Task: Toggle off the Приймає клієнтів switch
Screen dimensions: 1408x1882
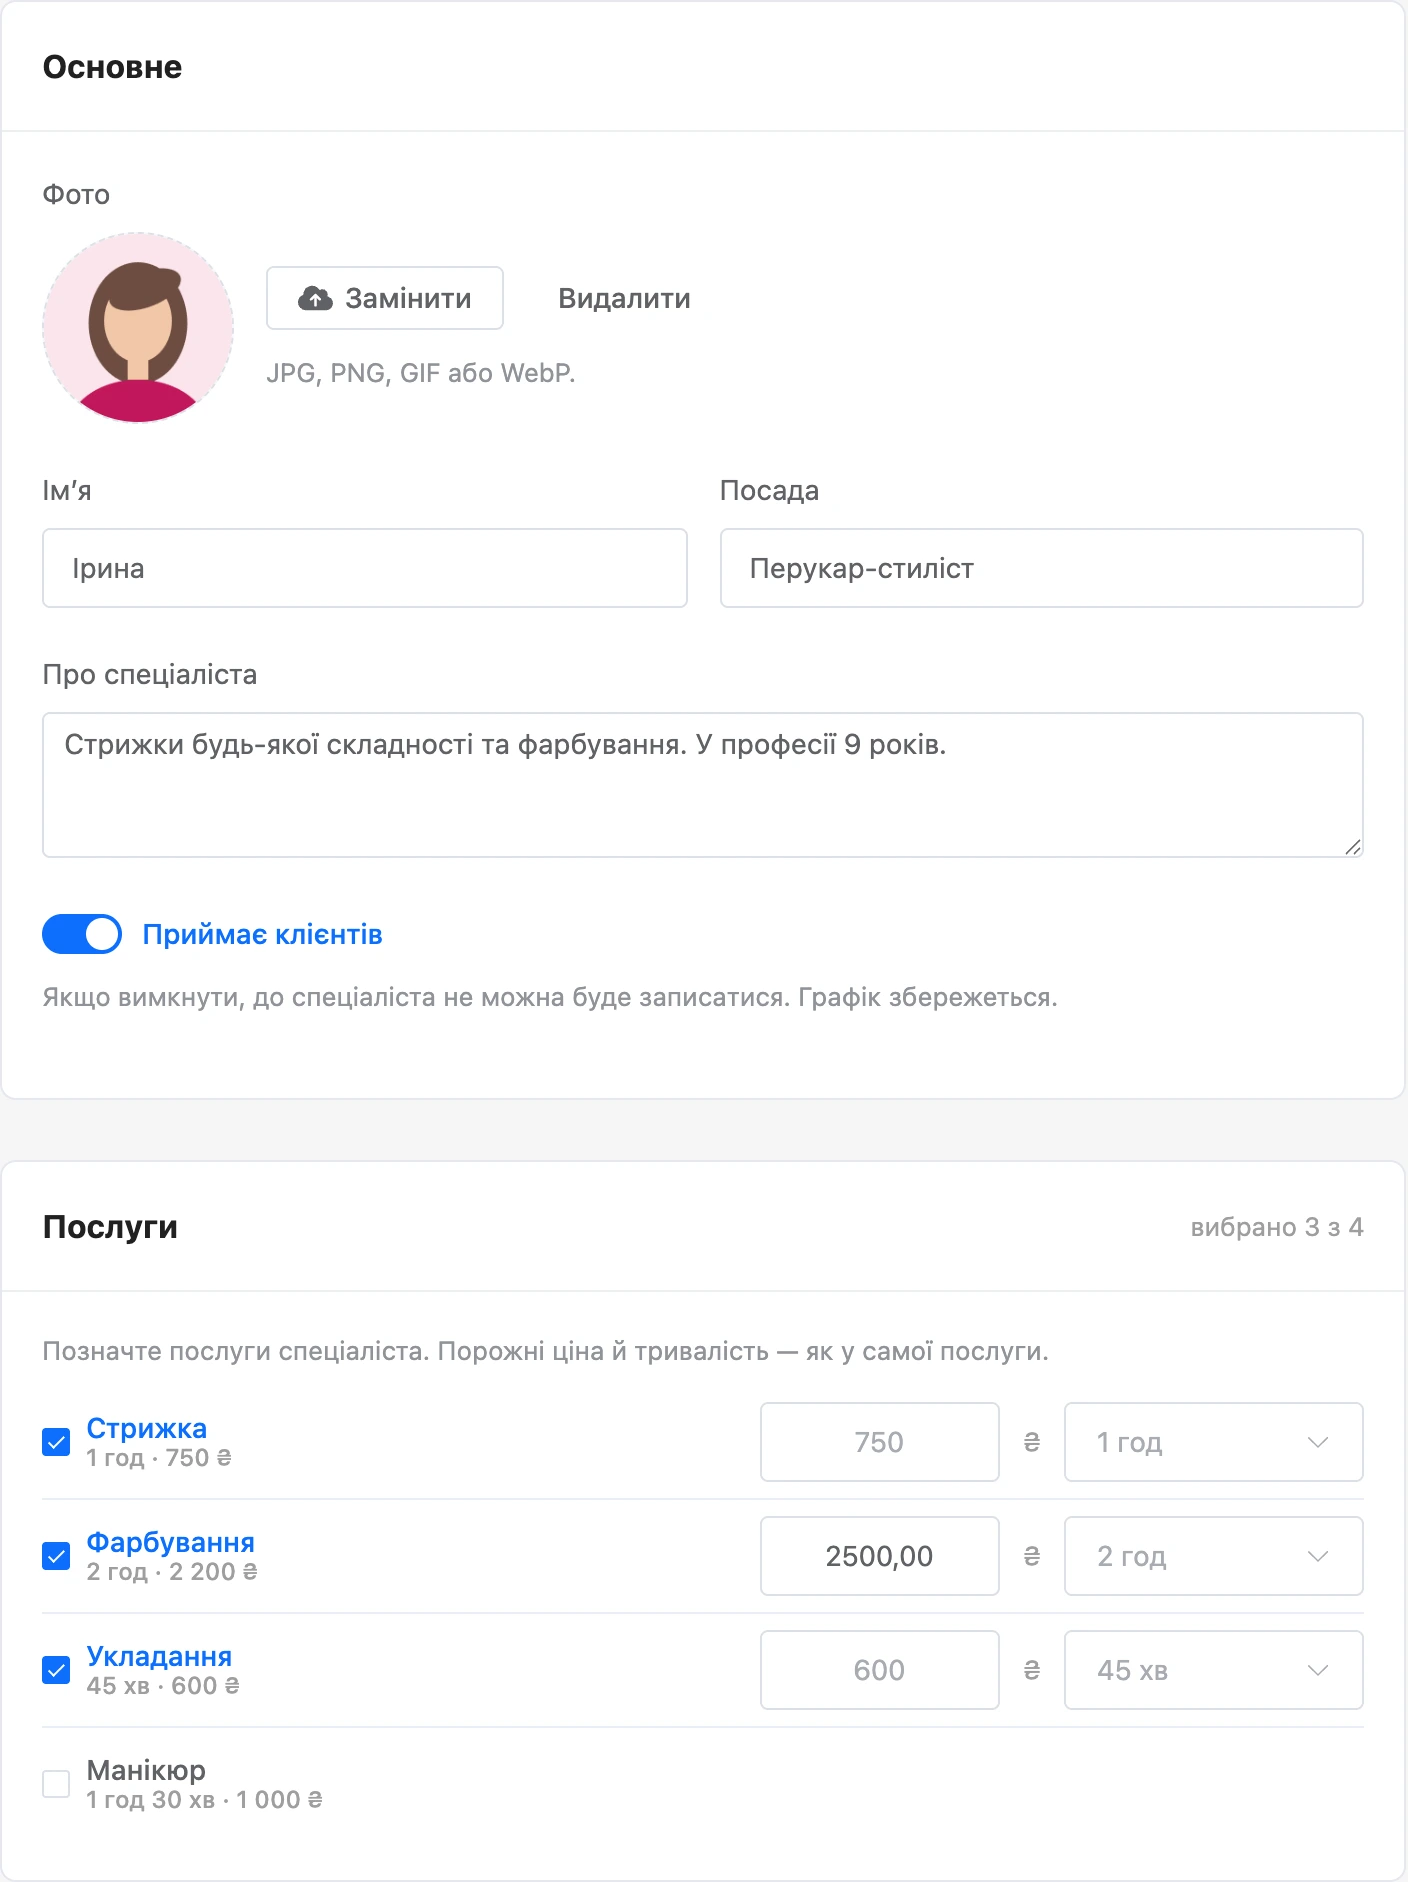Action: pyautogui.click(x=82, y=934)
